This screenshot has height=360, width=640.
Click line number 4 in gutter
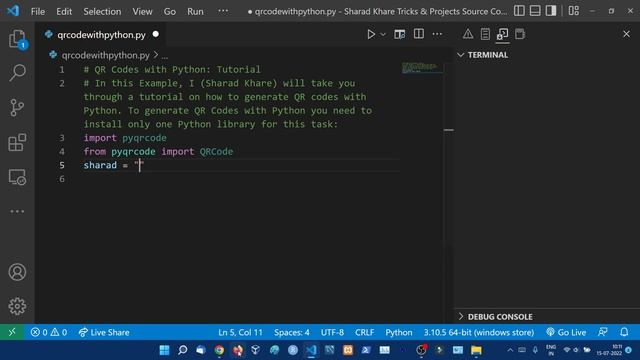coord(62,151)
